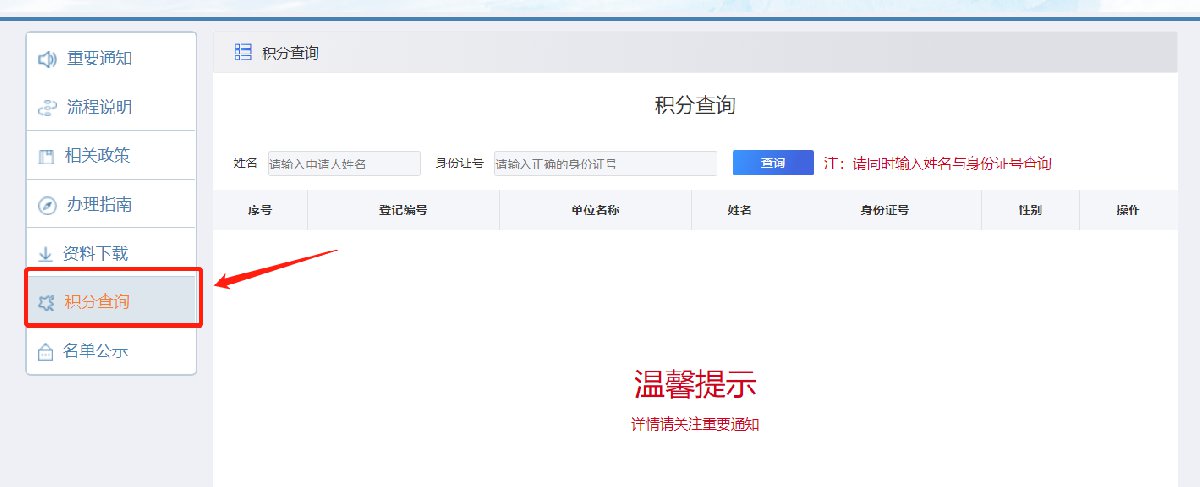
Task: Select 名单公示 in the sidebar
Action: pos(95,350)
